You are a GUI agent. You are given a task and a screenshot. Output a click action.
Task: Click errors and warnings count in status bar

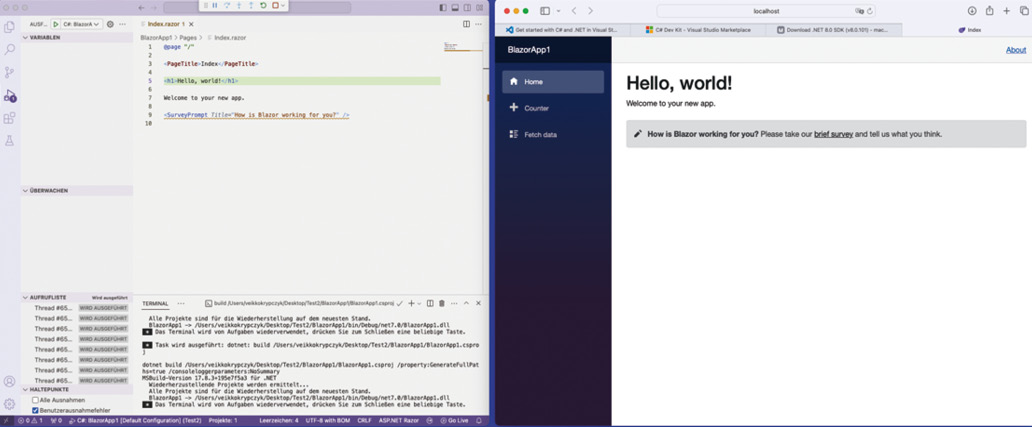pos(30,420)
